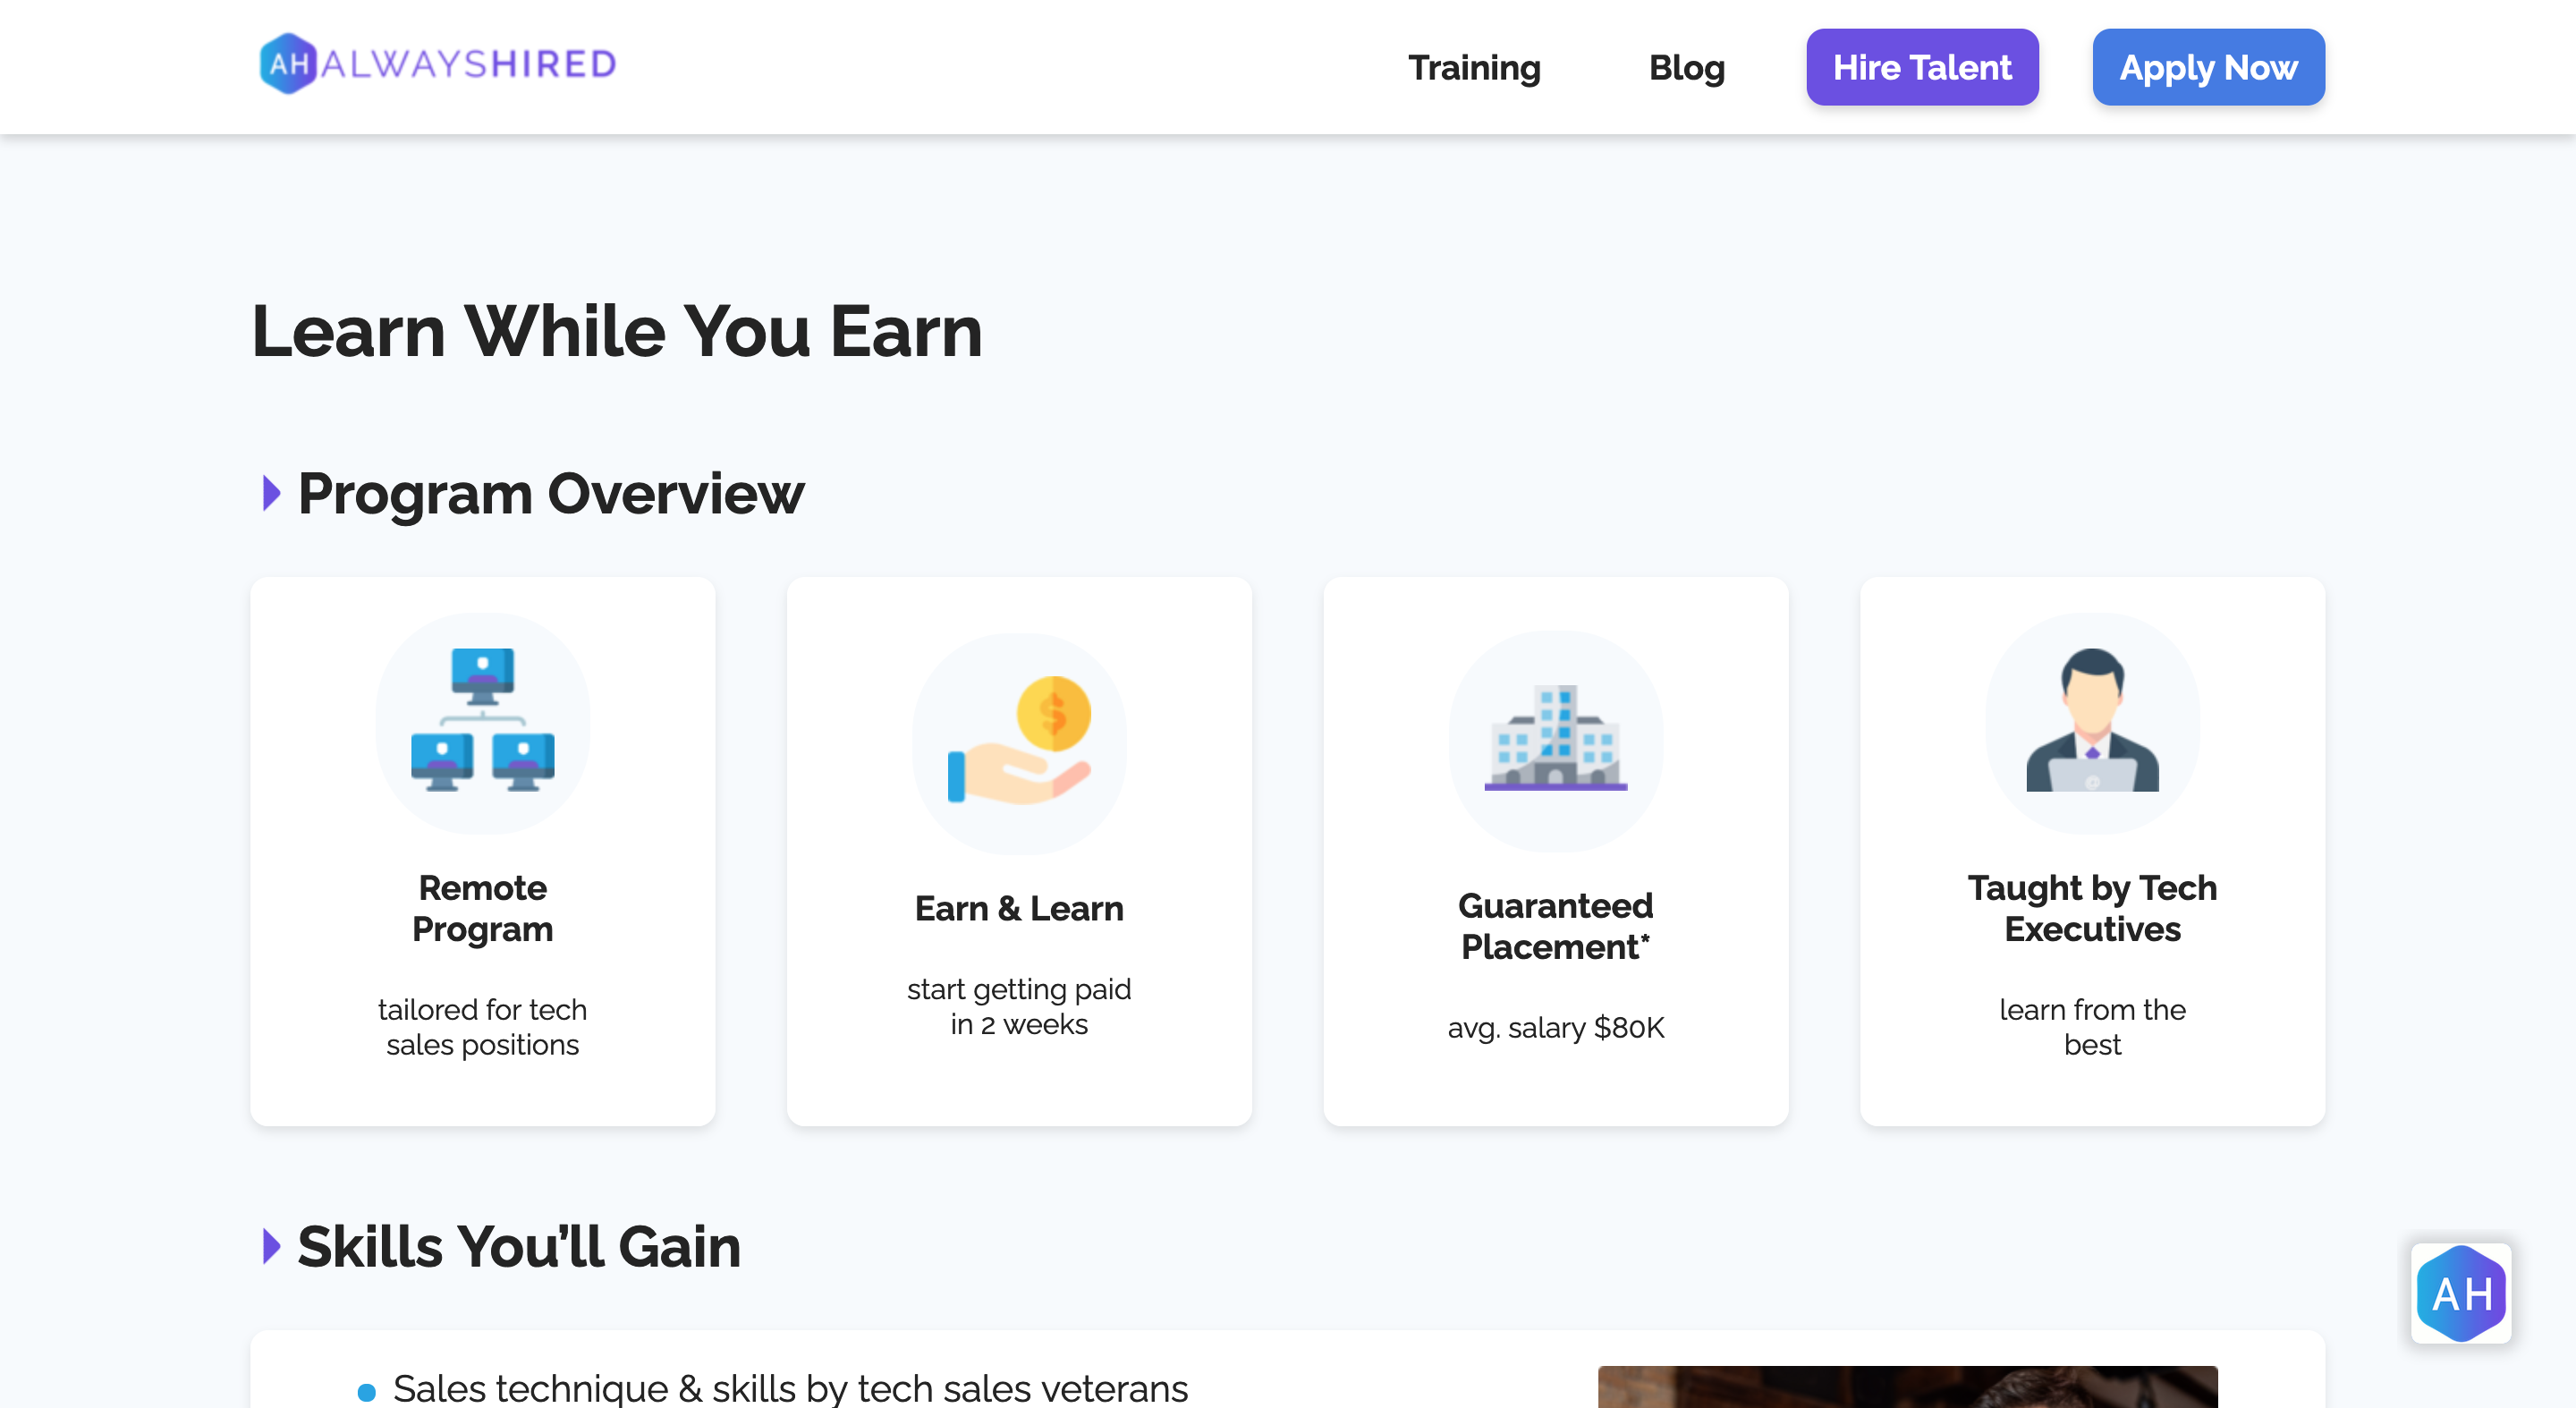Click the businessman with laptop icon
Image resolution: width=2576 pixels, height=1408 pixels.
coord(2091,721)
